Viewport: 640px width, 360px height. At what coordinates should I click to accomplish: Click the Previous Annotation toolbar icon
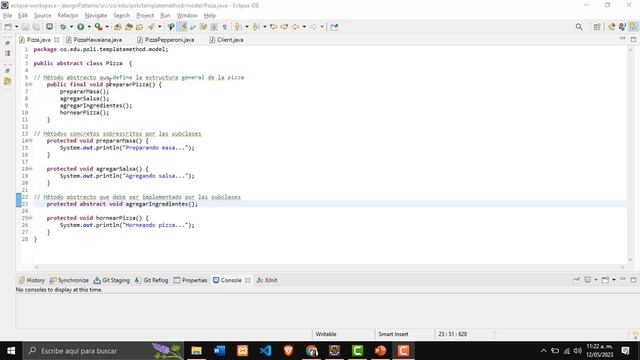(256, 27)
